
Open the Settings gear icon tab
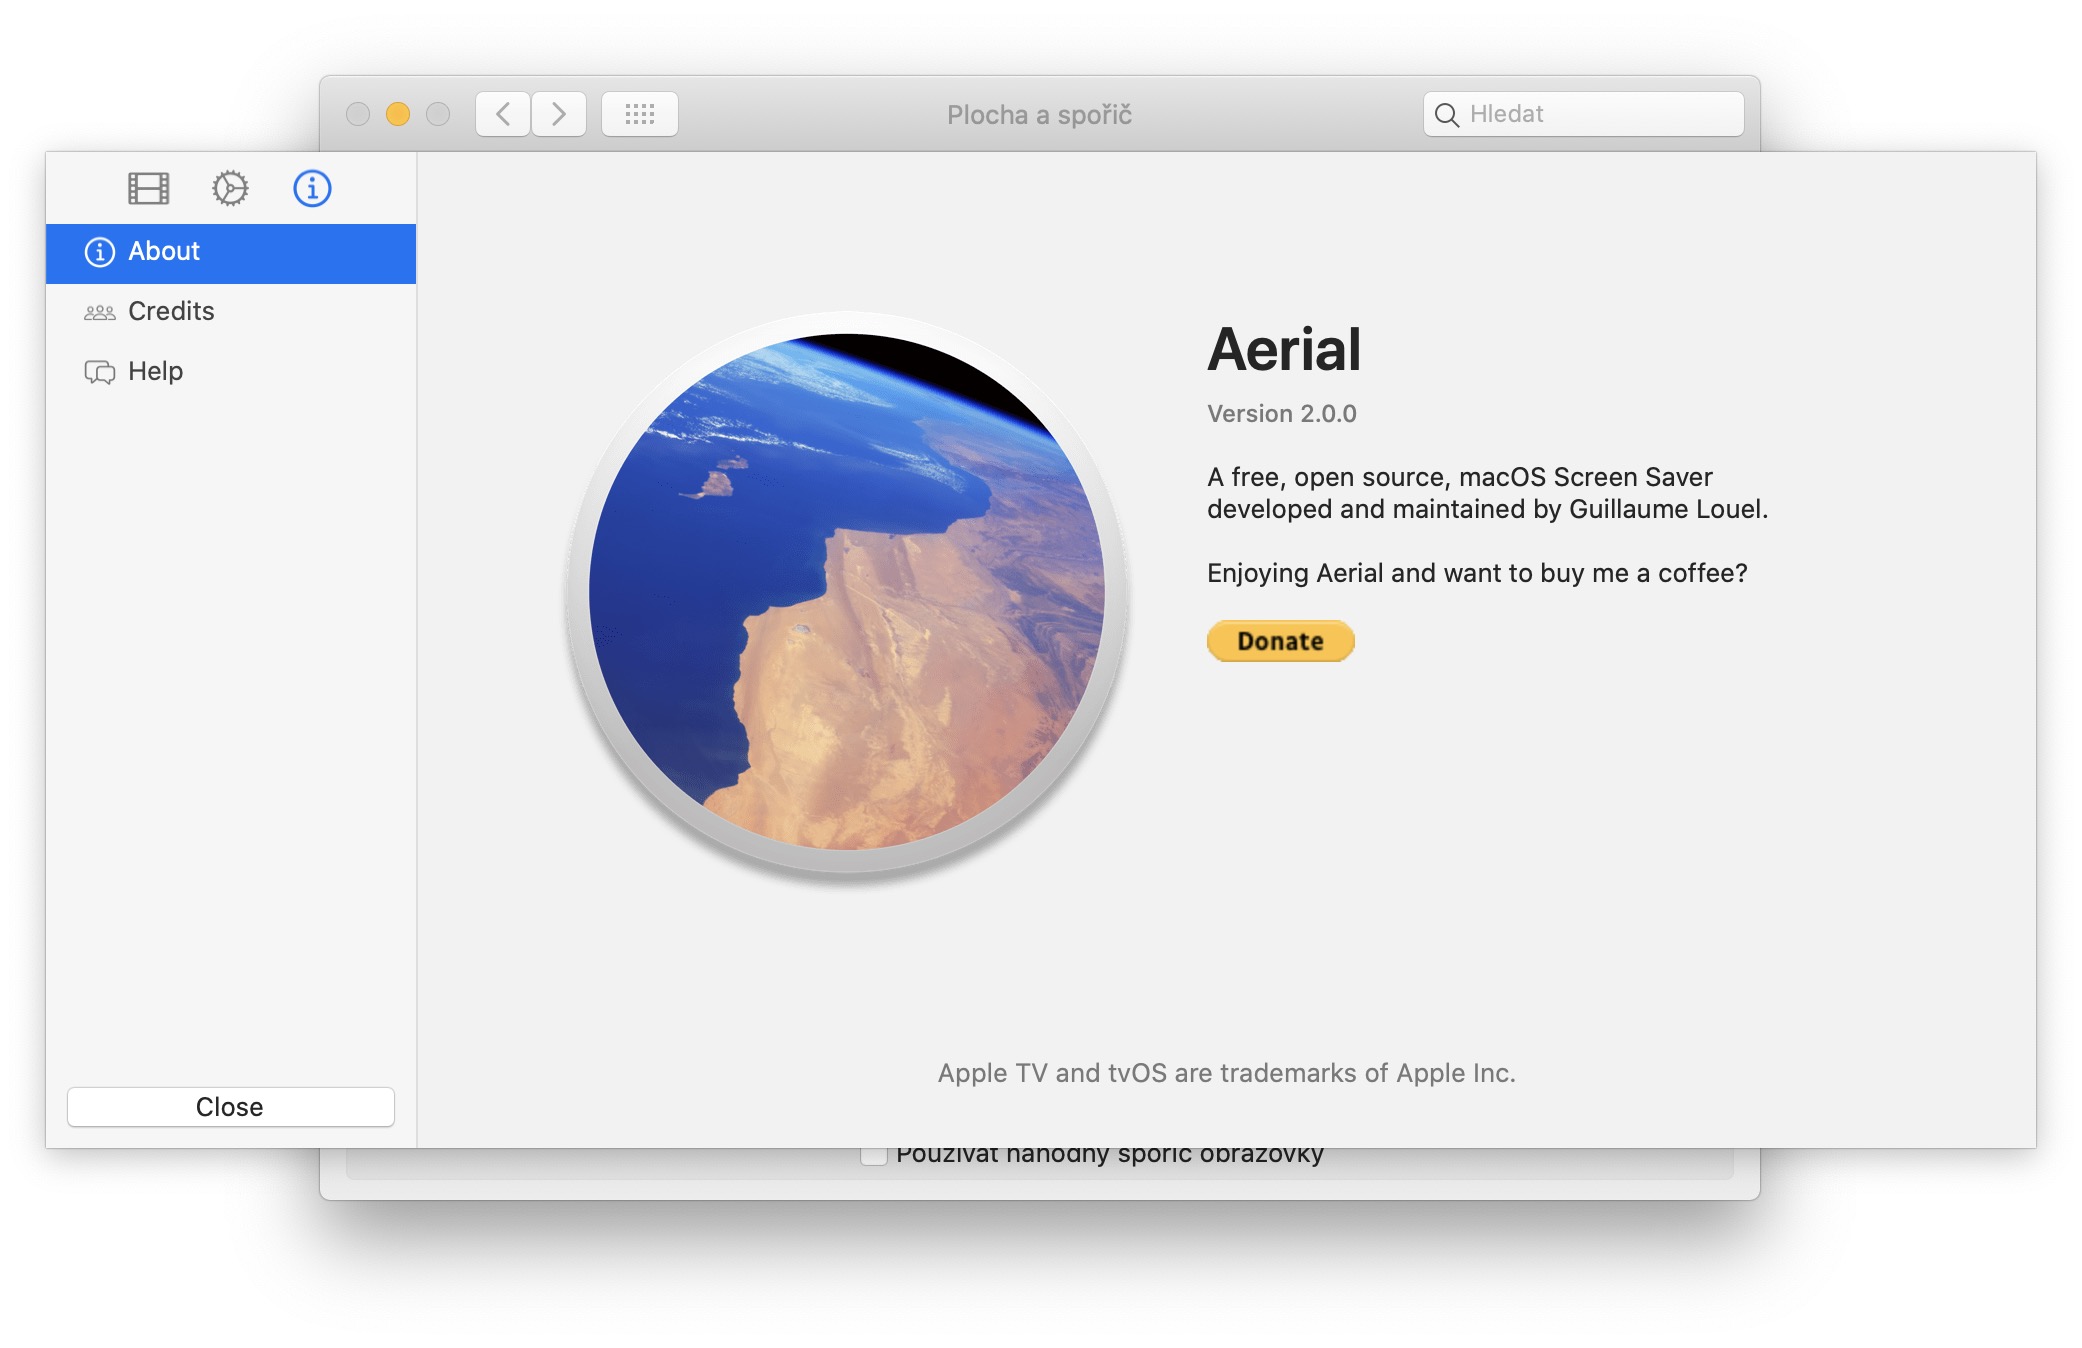230,188
